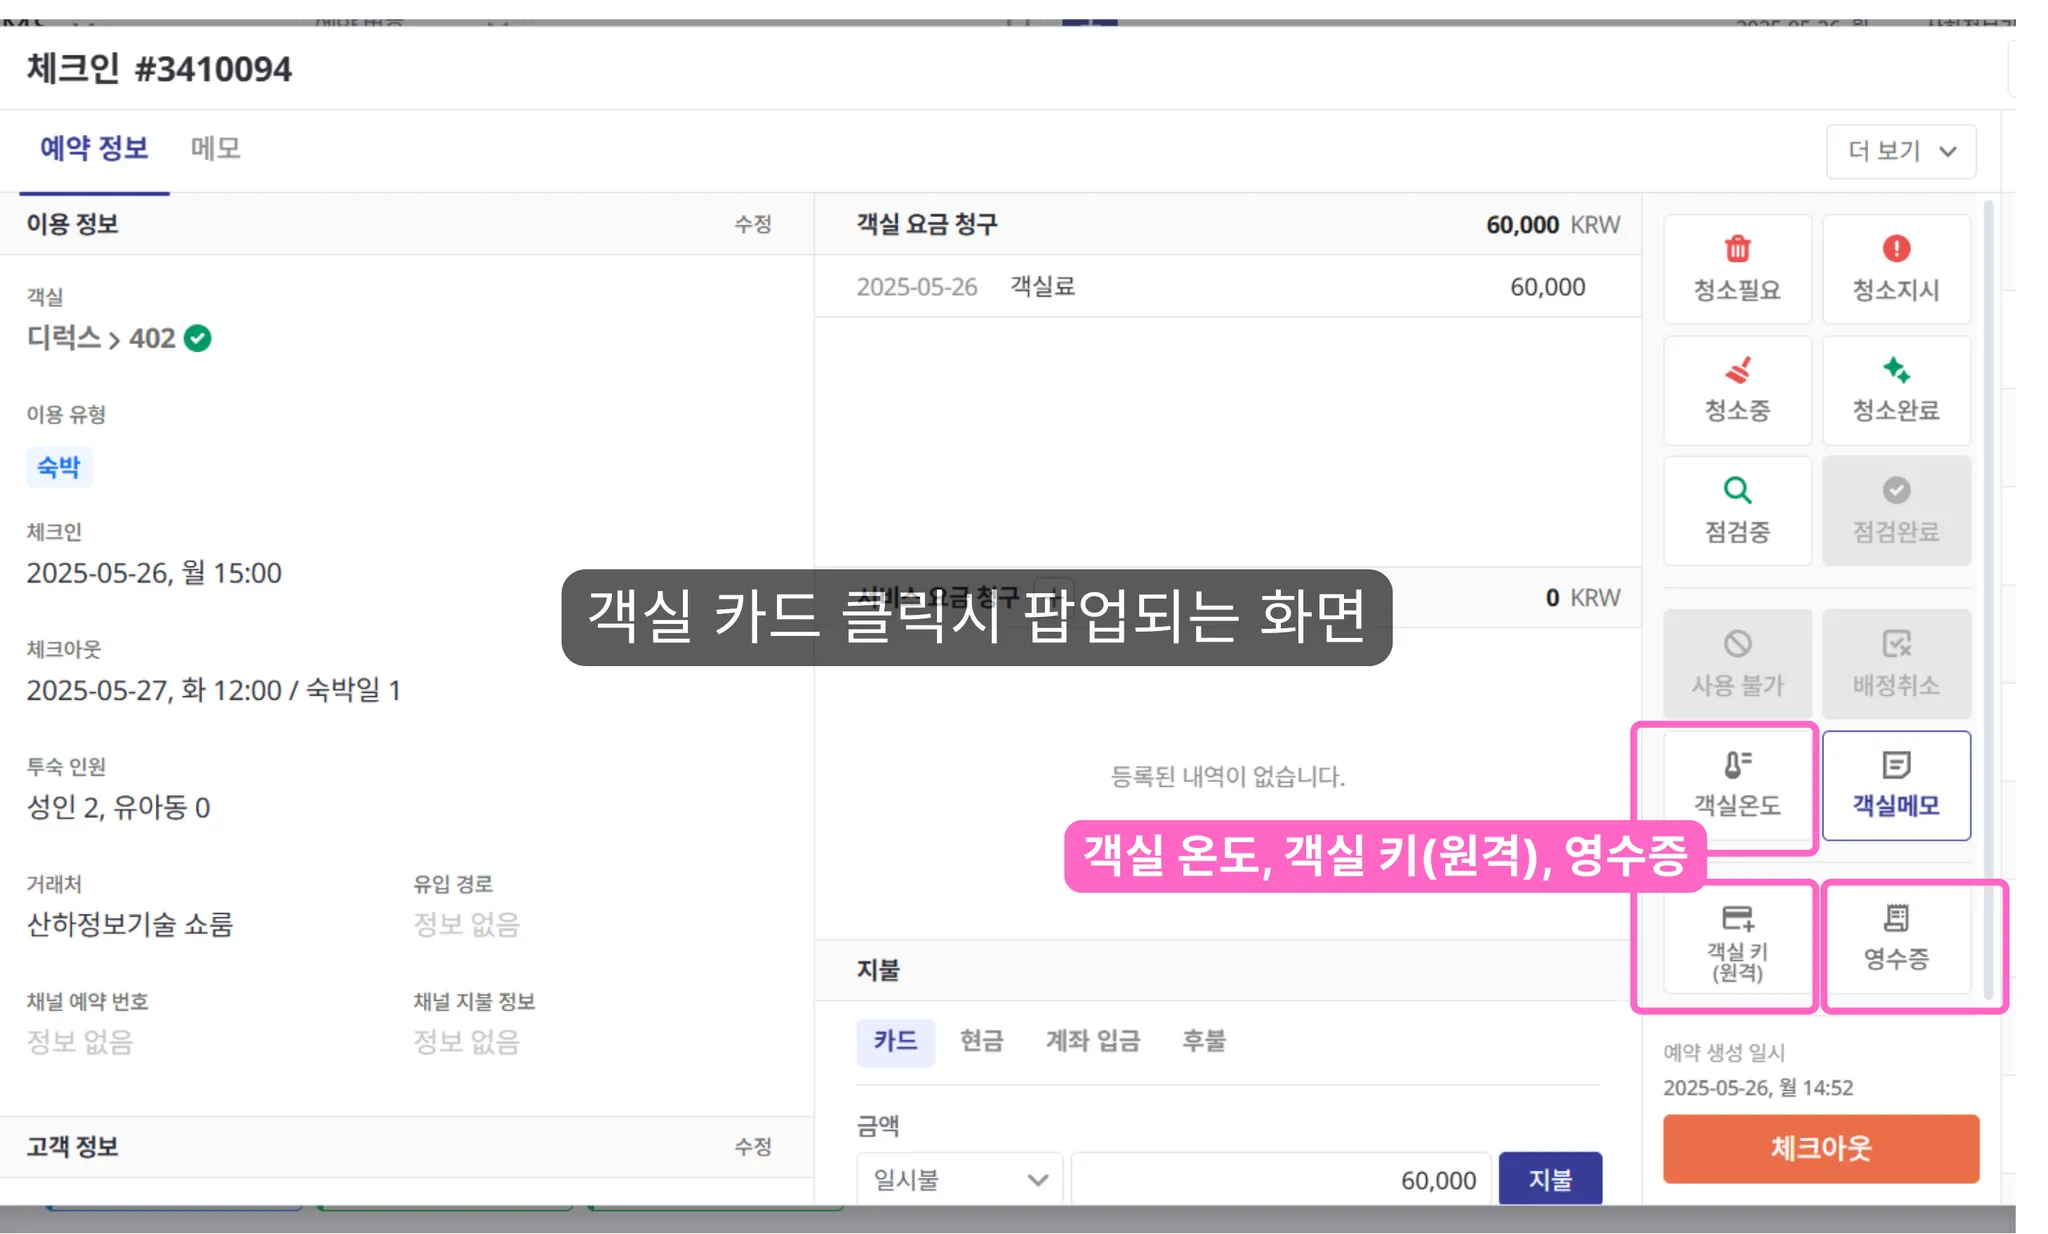Open 객실온도 thermometer icon button

[1736, 784]
